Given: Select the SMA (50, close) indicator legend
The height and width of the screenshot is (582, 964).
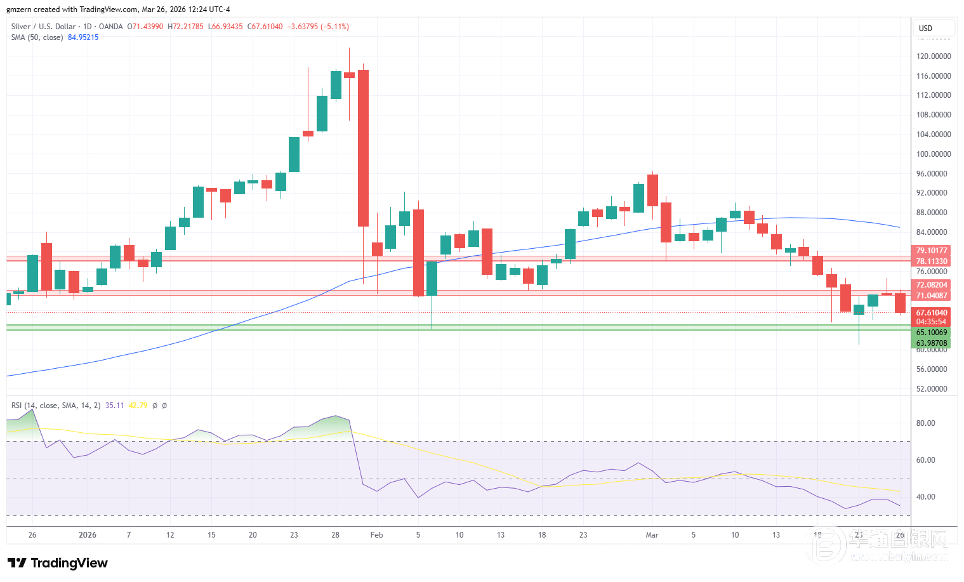Looking at the screenshot, I should [35, 38].
